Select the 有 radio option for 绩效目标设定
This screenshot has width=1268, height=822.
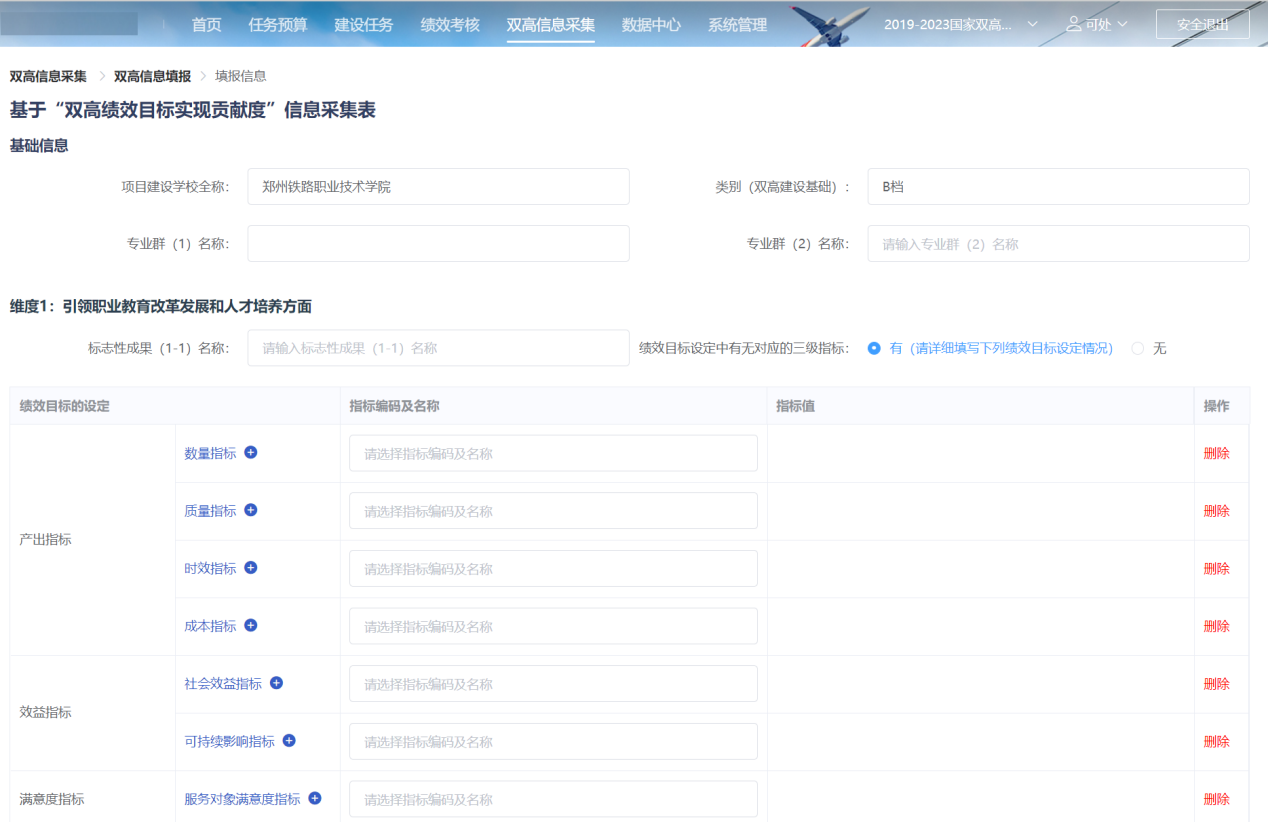point(873,348)
